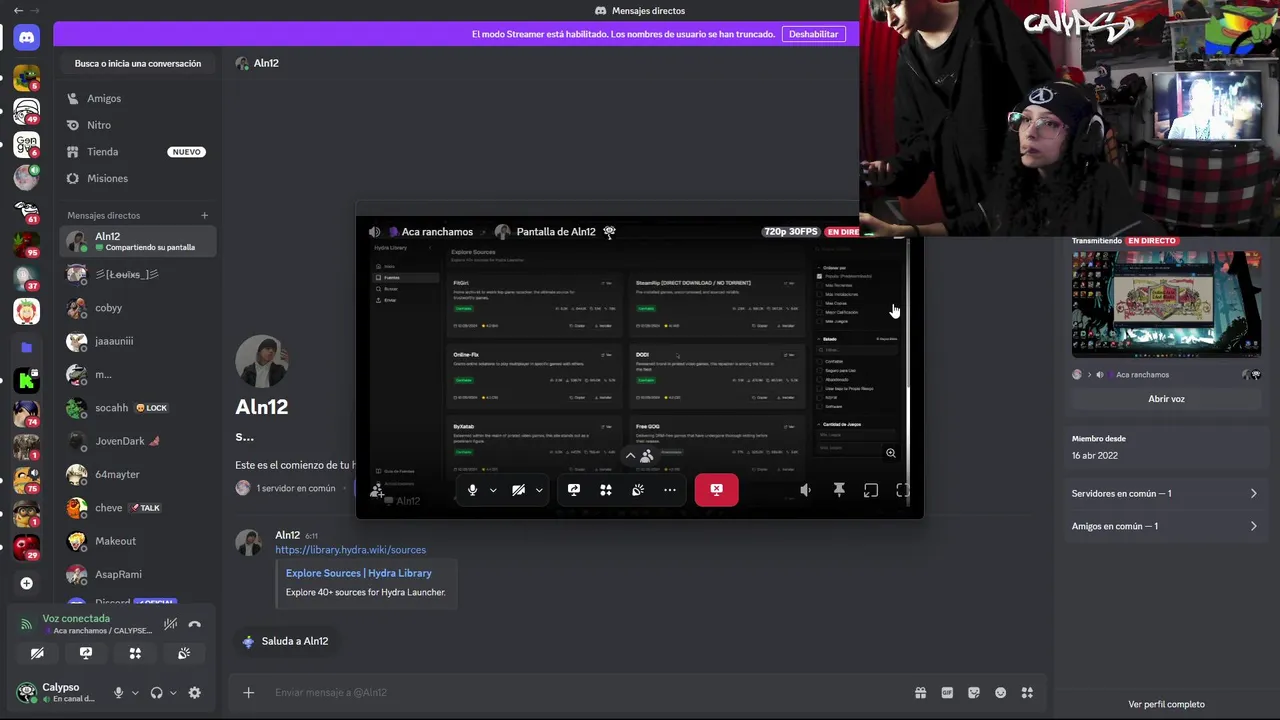Open the library.hydra.wiki/sources link
The image size is (1280, 720).
[x=350, y=550]
